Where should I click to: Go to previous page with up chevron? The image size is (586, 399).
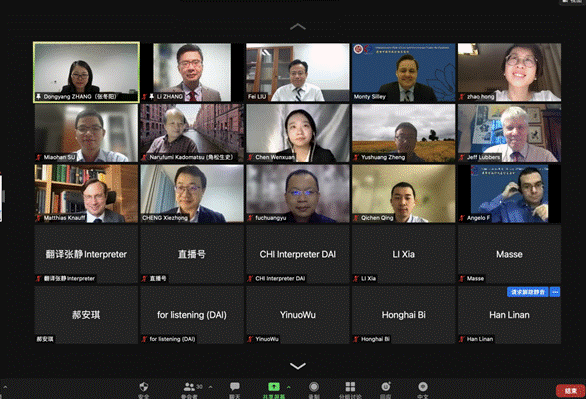click(x=298, y=27)
